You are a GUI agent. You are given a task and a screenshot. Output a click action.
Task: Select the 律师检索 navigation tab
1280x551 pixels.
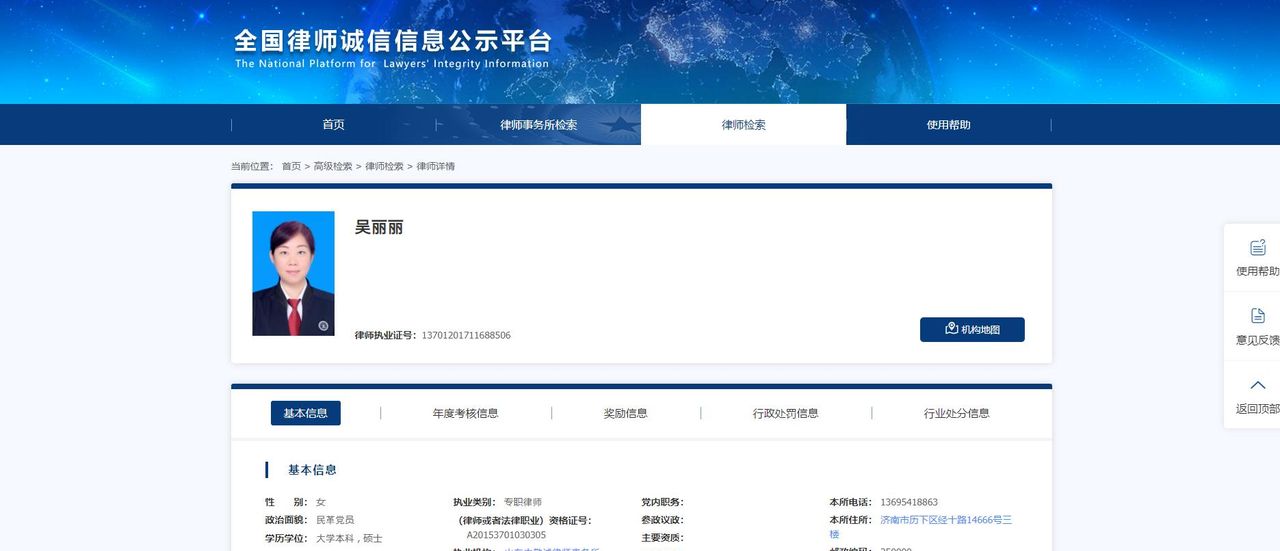coord(743,125)
